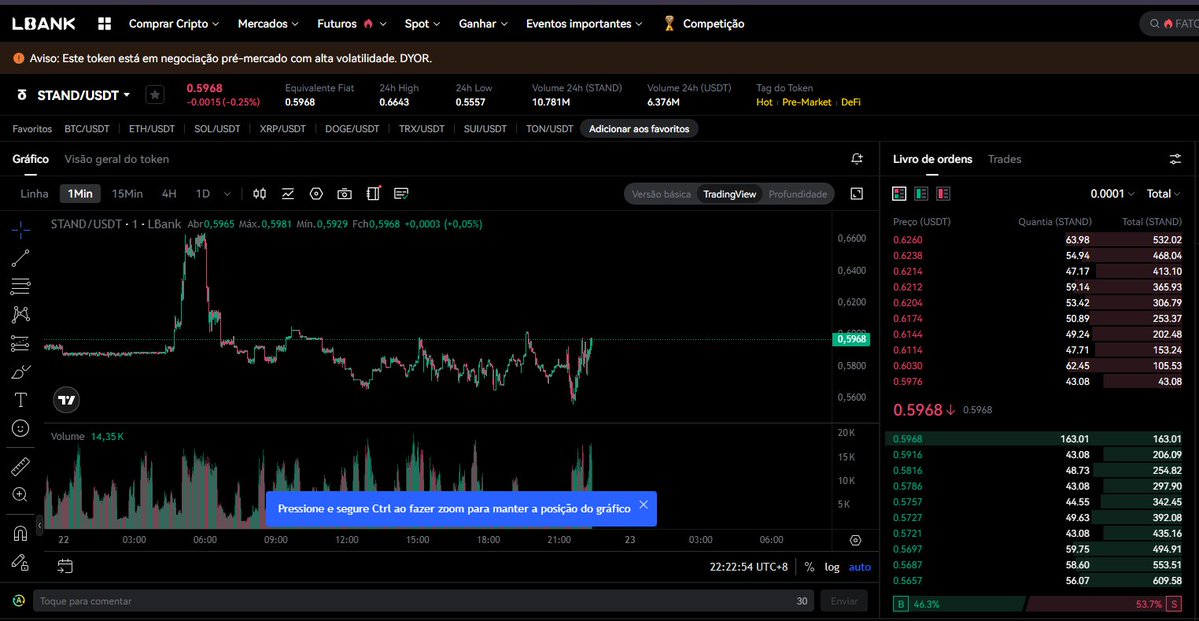Show asks-only order book view
Viewport: 1199px width, 621px height.
pyautogui.click(x=944, y=193)
